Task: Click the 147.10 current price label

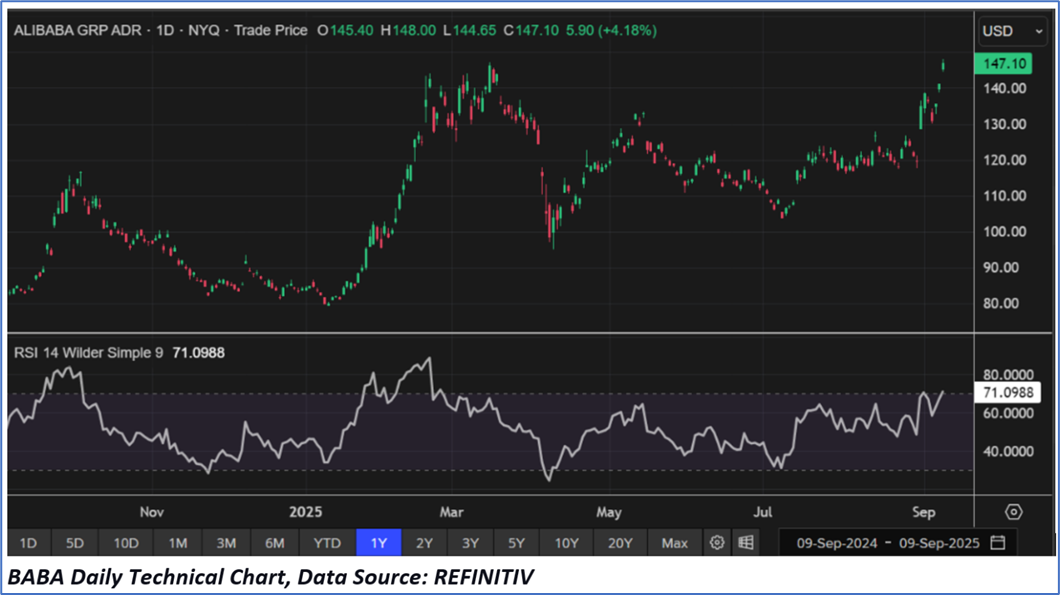Action: (1004, 64)
